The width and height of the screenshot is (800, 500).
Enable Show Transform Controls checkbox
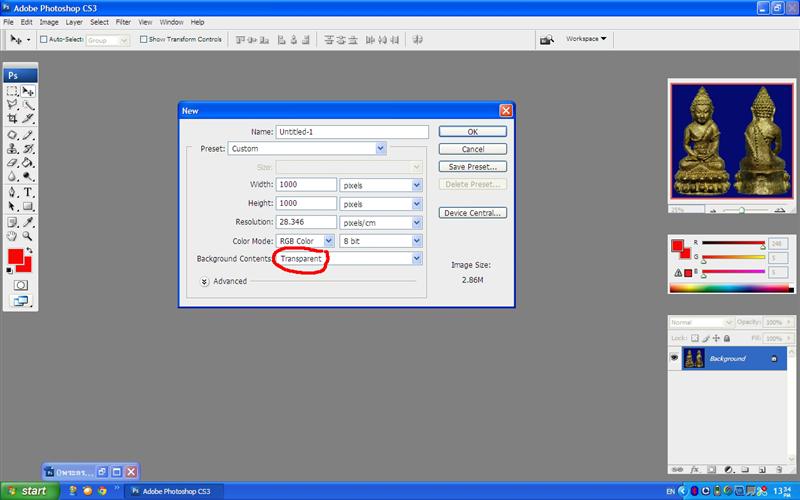(144, 40)
